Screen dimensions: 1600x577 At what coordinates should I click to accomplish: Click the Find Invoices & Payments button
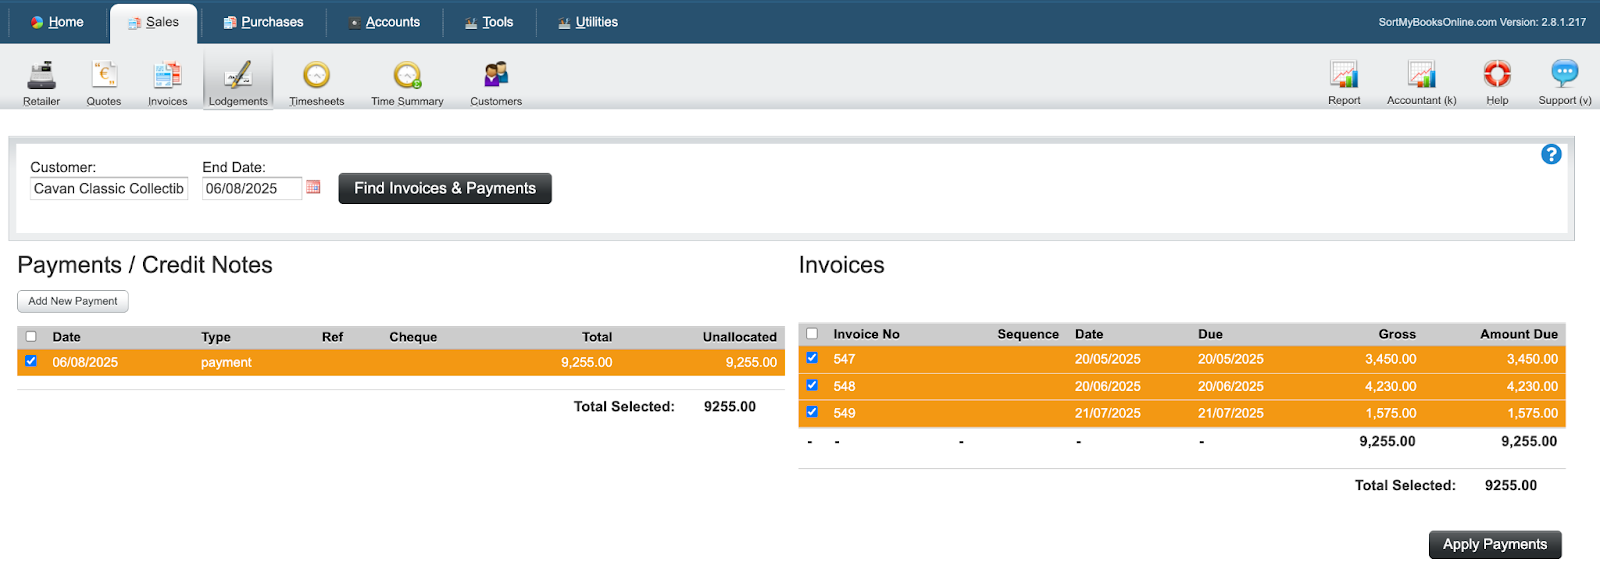(445, 188)
